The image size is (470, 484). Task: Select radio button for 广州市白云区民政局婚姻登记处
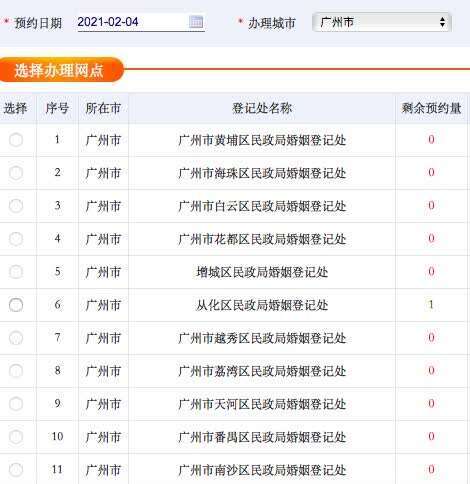(16, 206)
